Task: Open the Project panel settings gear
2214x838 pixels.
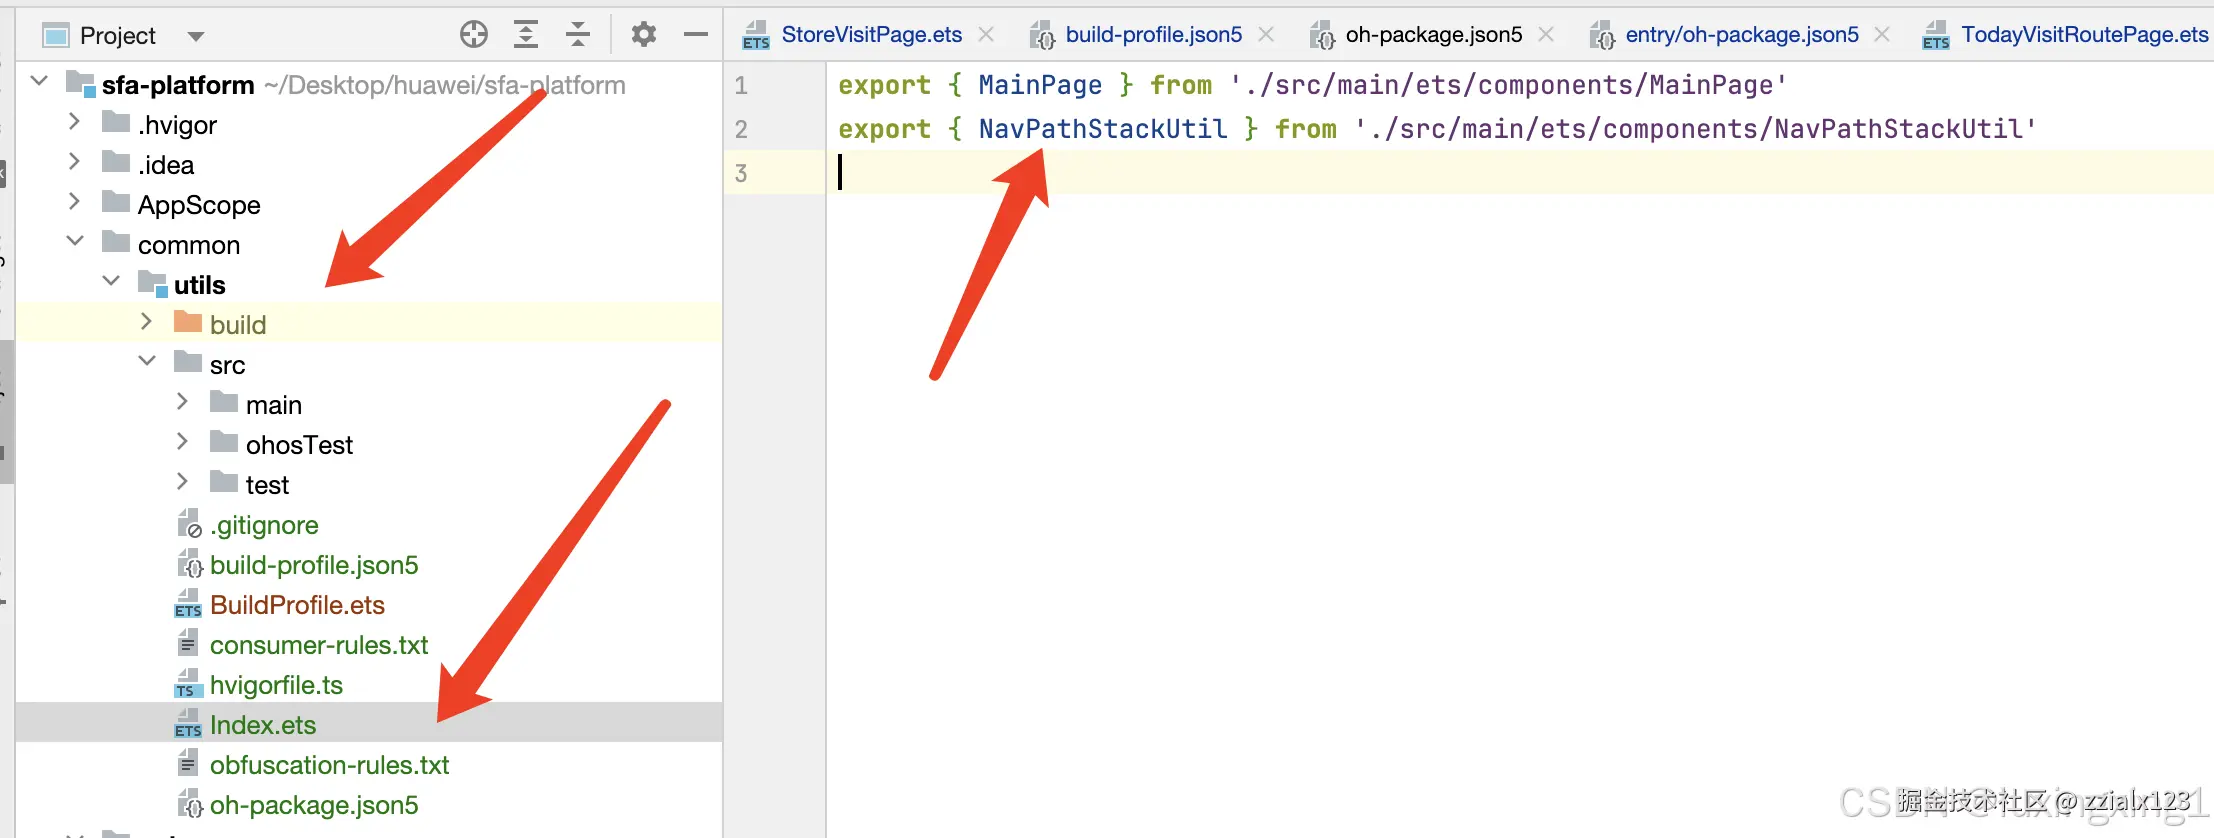Action: pyautogui.click(x=644, y=35)
